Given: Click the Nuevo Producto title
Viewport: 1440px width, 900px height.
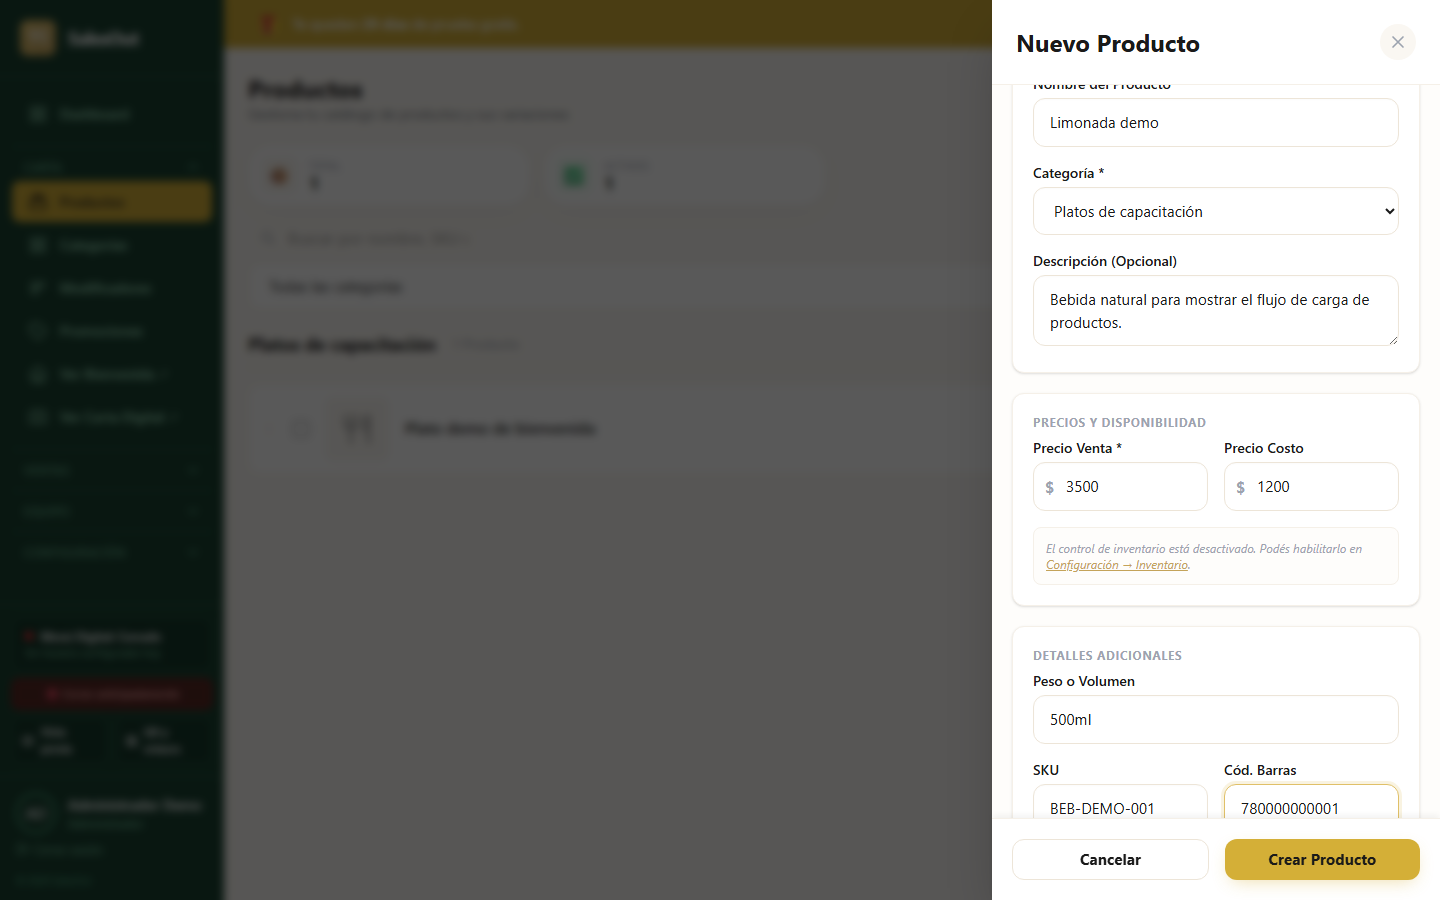Looking at the screenshot, I should coord(1108,44).
